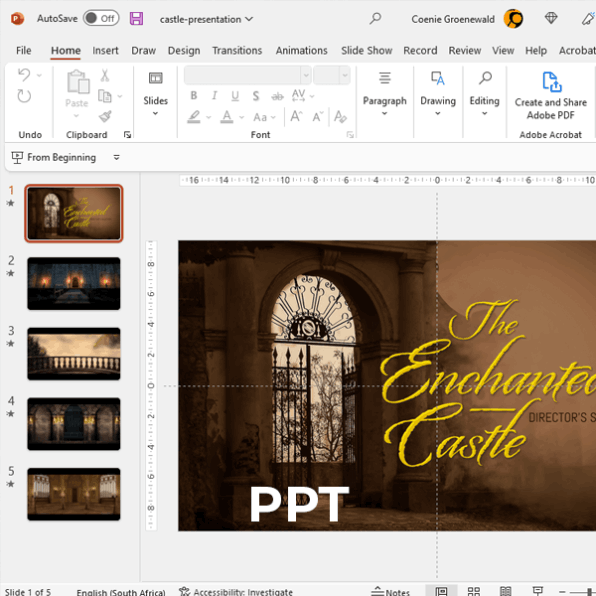Open the Draw tab

pyautogui.click(x=143, y=51)
